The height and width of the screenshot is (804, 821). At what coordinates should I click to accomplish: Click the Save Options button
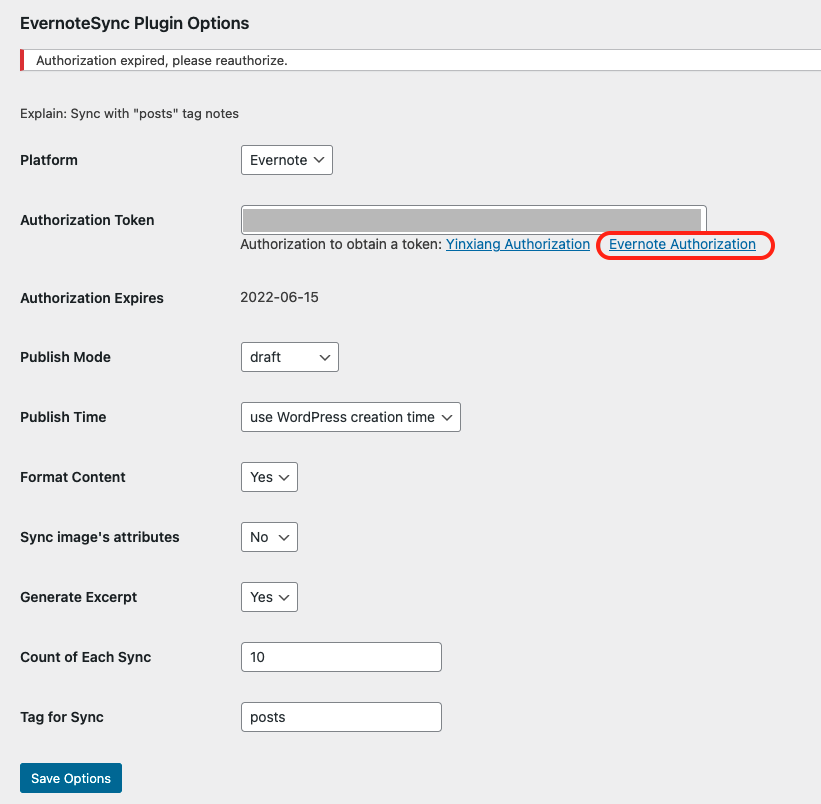[71, 778]
